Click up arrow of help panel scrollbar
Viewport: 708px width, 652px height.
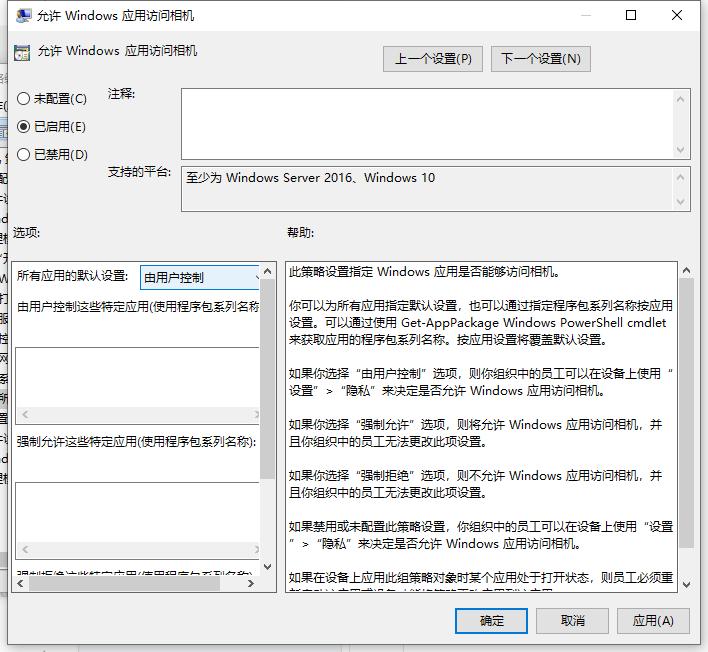[686, 270]
